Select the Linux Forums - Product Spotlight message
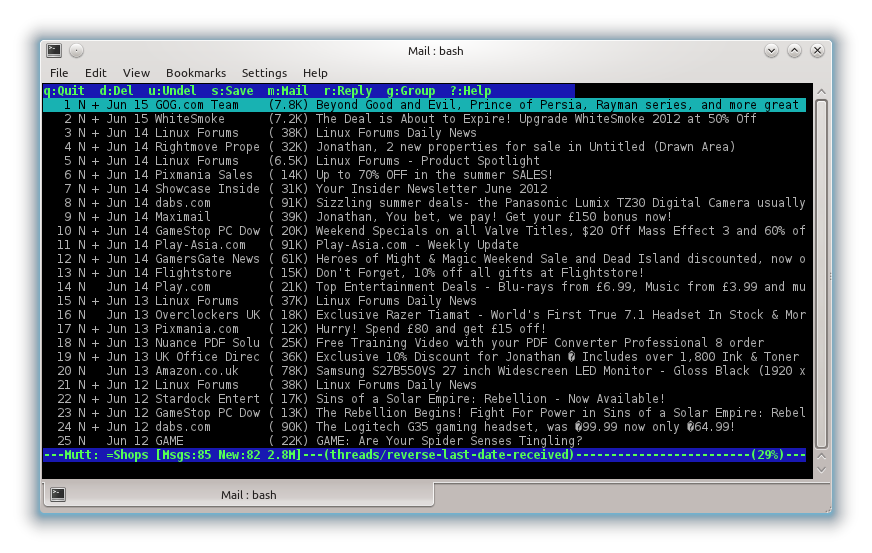The height and width of the screenshot is (553, 872). pyautogui.click(x=424, y=161)
